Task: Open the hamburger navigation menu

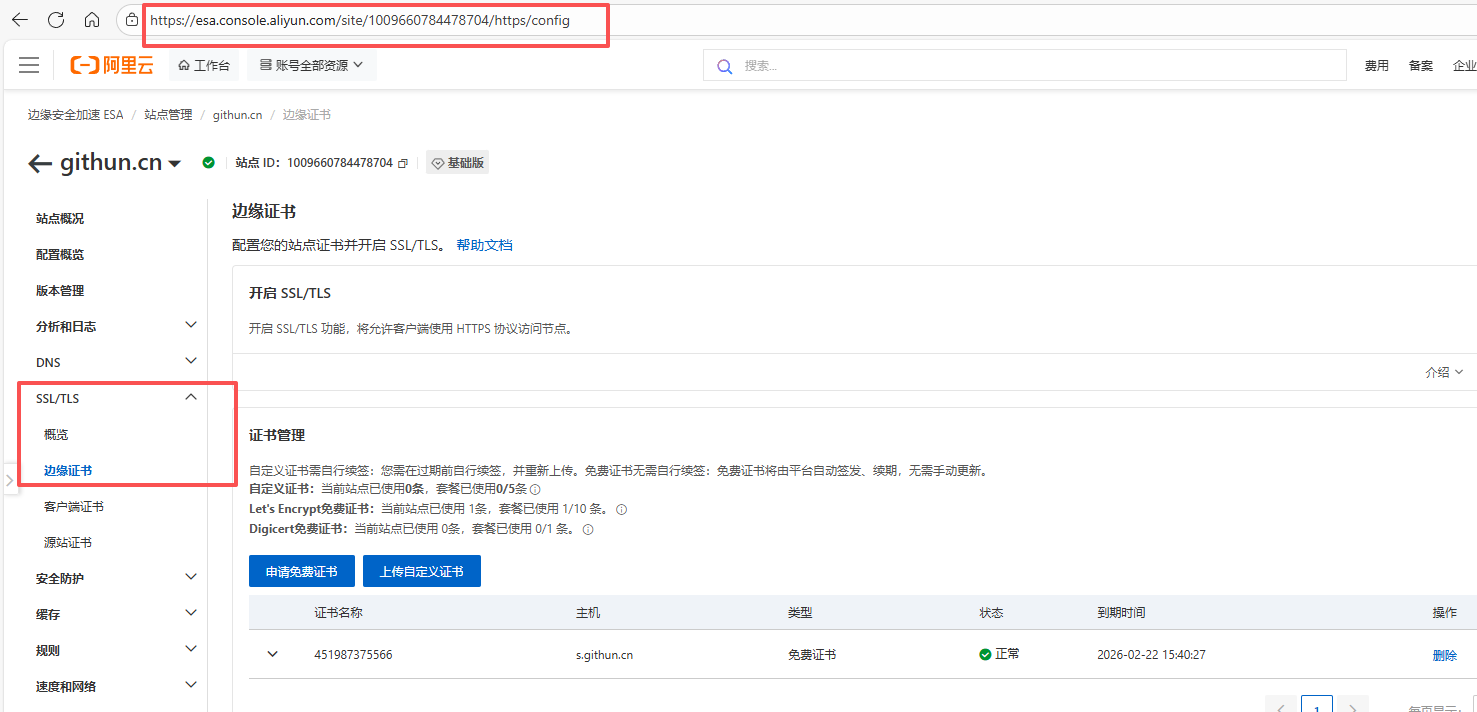Action: pos(29,66)
